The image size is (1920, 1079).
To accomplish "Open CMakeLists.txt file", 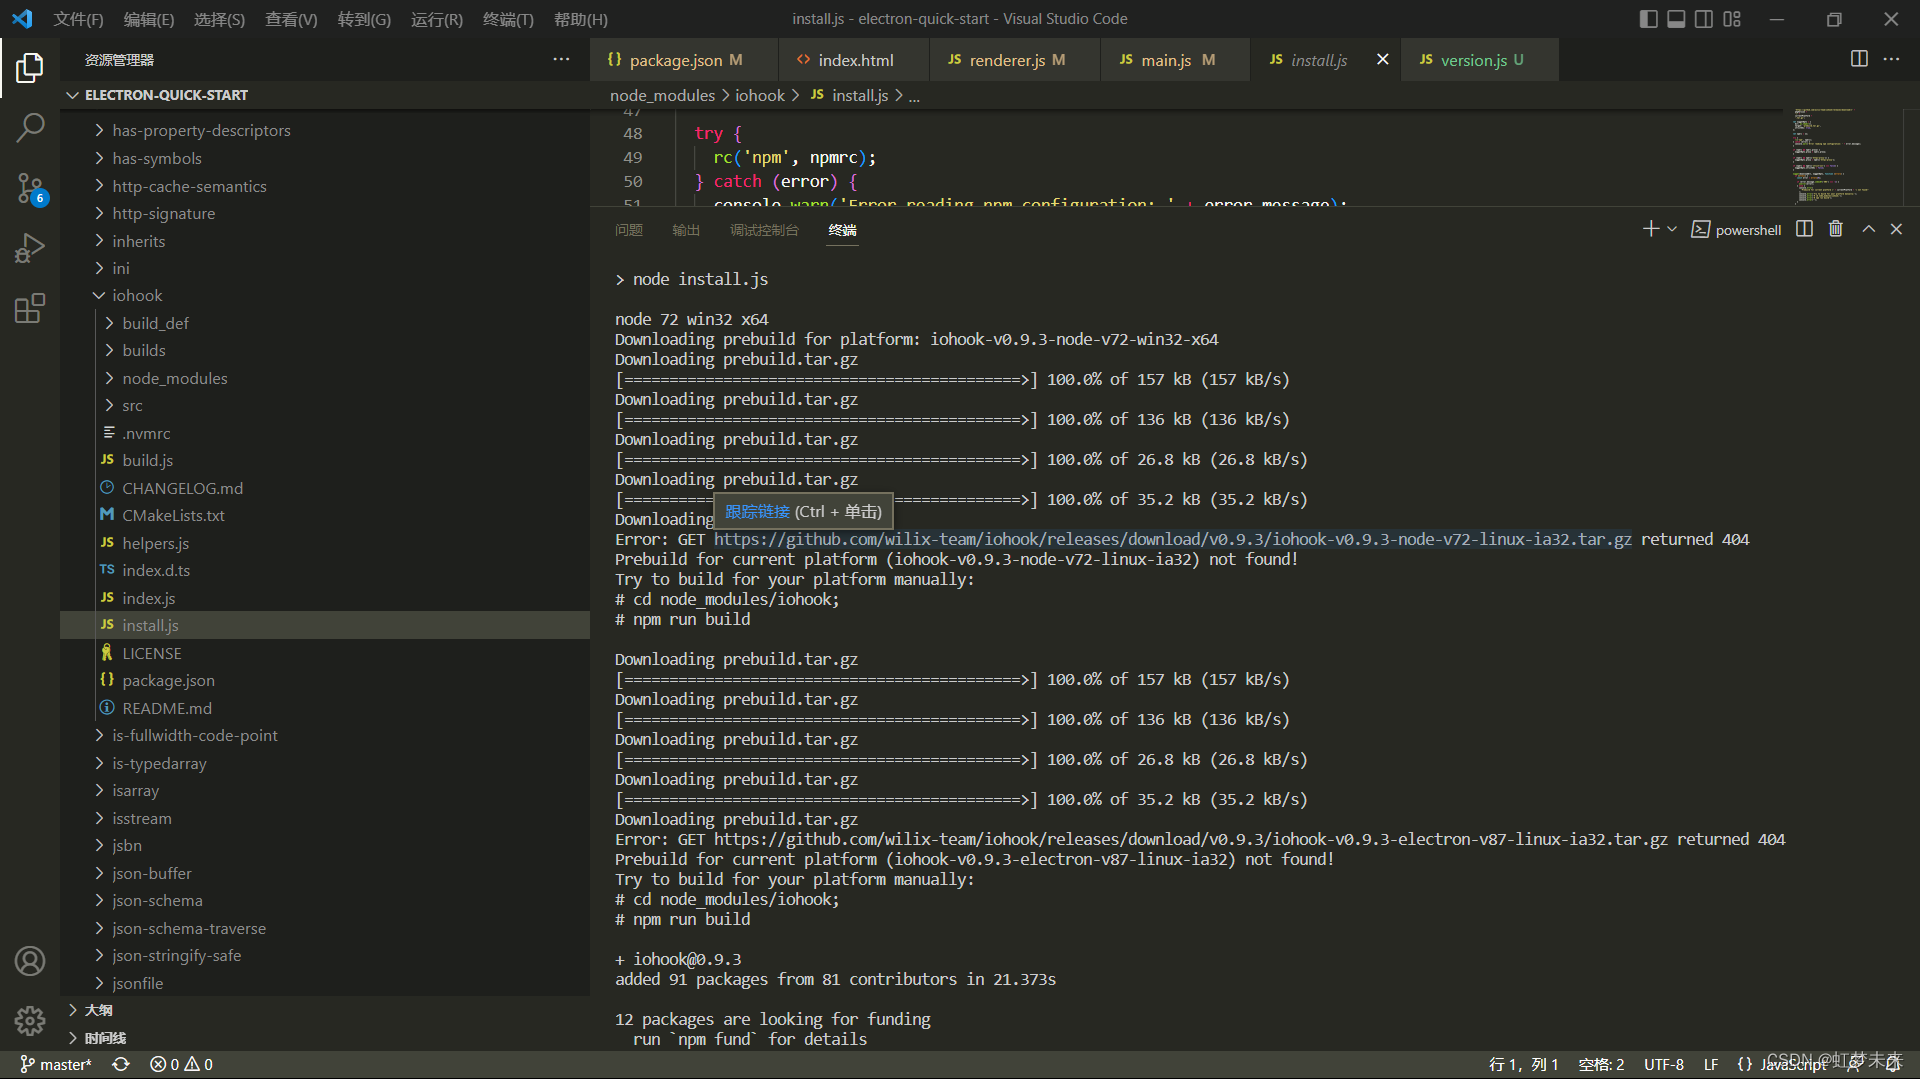I will (x=325, y=516).
